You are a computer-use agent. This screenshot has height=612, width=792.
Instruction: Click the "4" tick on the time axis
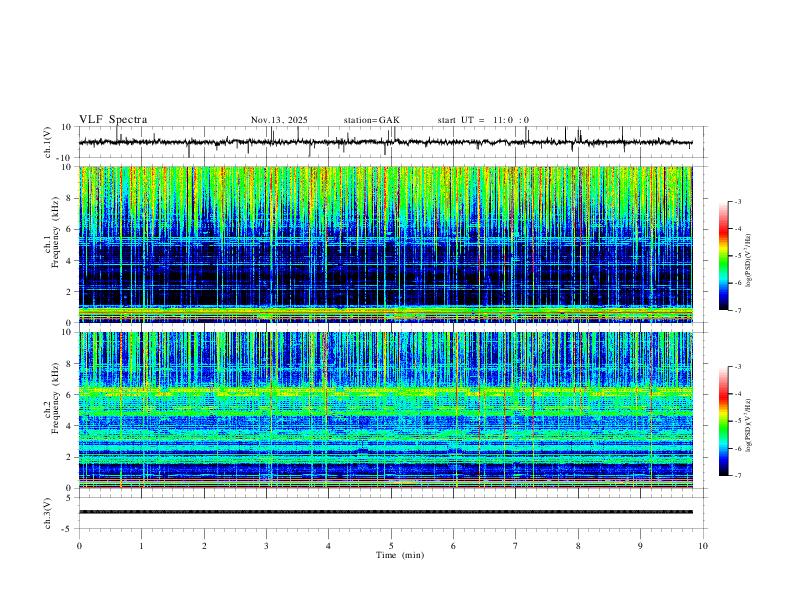[x=328, y=546]
